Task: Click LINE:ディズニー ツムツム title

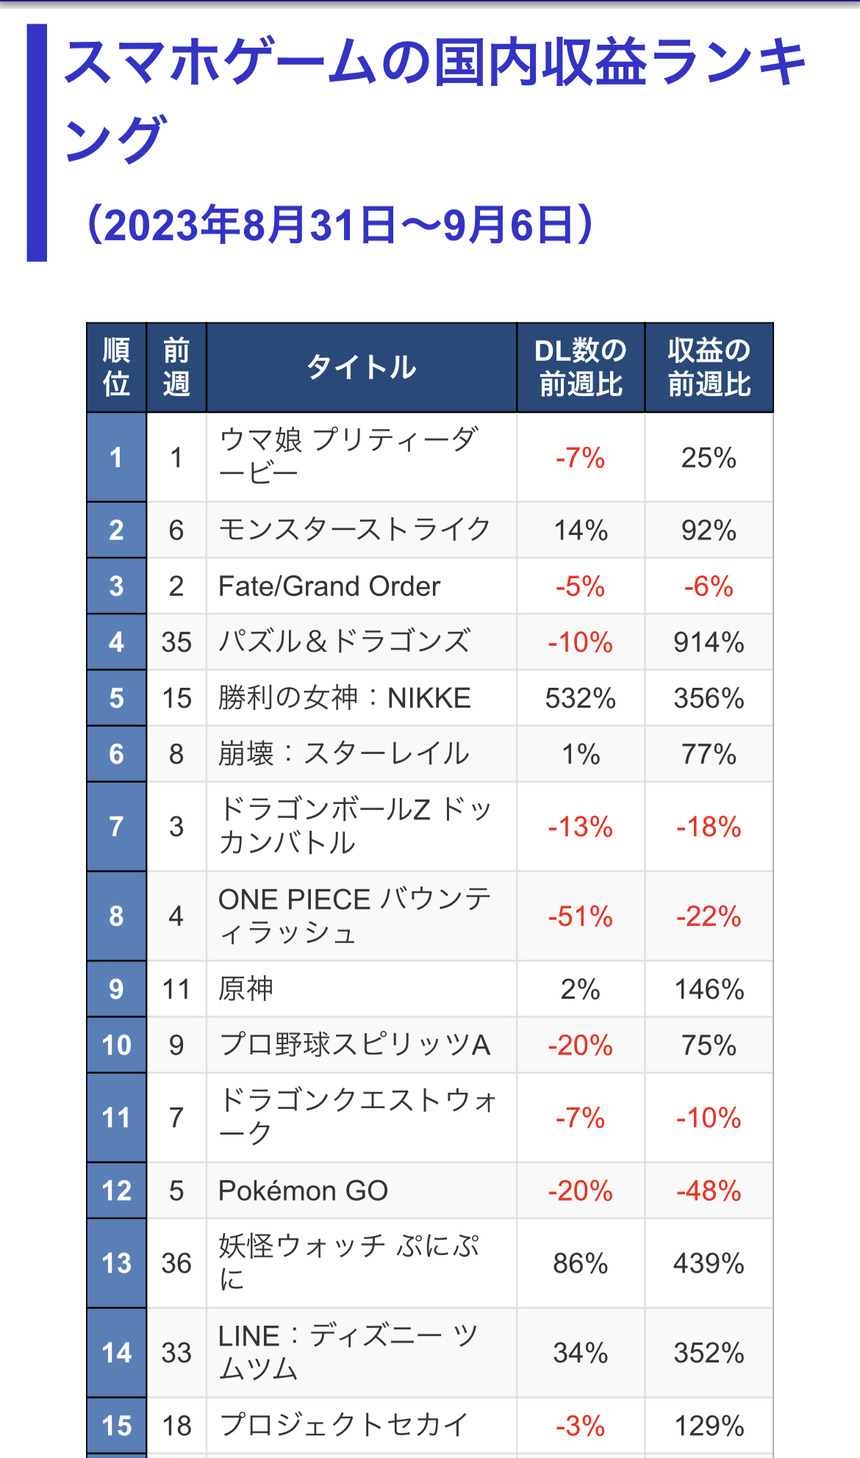Action: point(348,1352)
